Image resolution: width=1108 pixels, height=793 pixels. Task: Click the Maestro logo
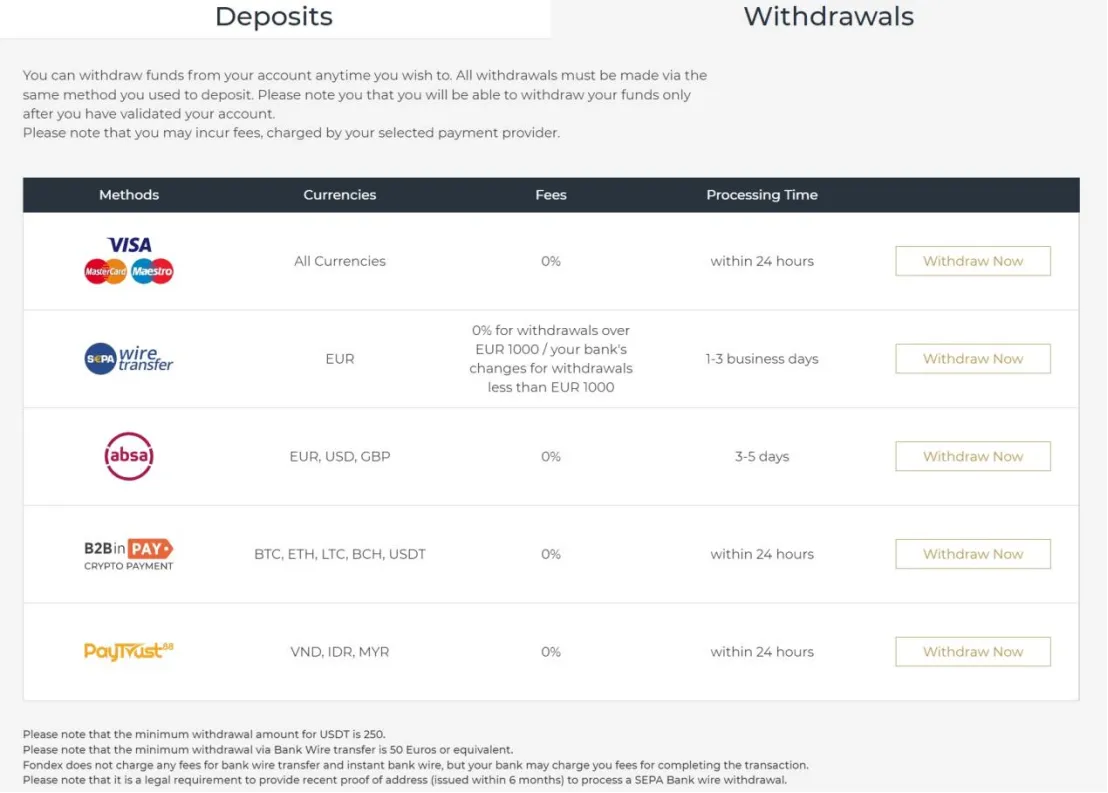click(152, 271)
